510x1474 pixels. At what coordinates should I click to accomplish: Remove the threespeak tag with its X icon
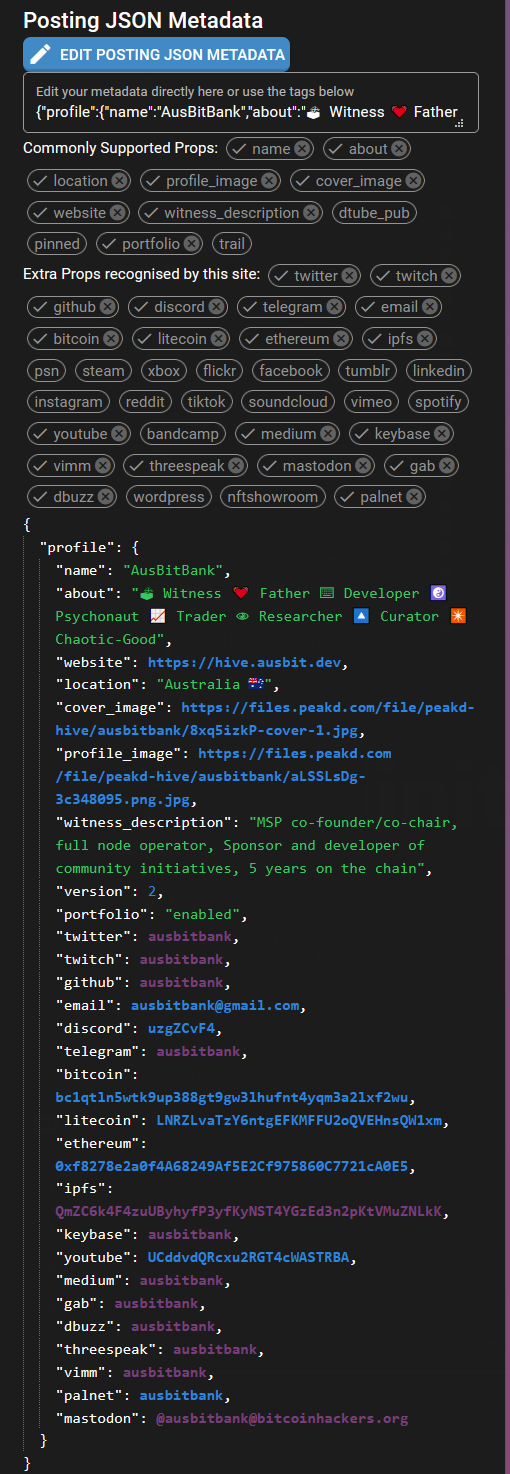[237, 466]
